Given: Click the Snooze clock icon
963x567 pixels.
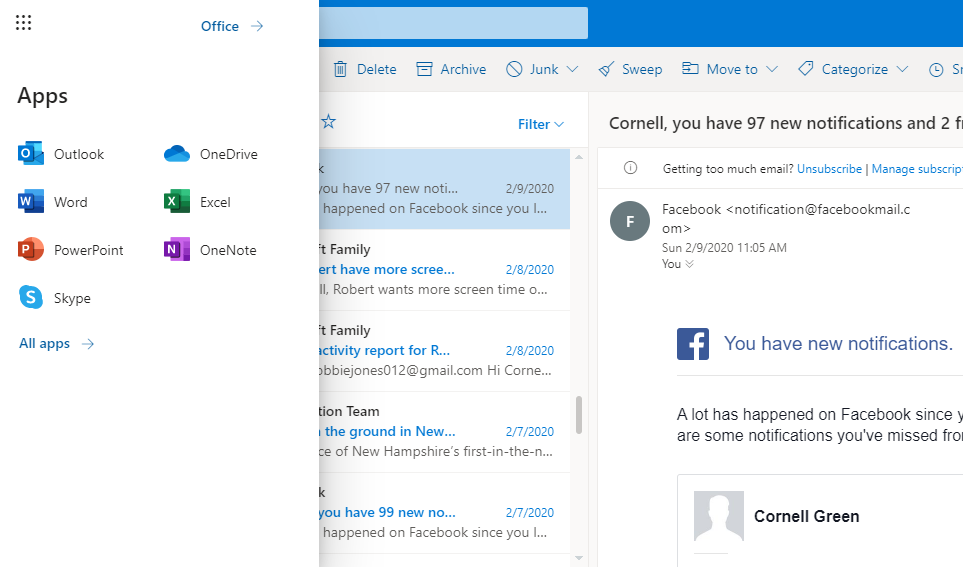Looking at the screenshot, I should (x=936, y=70).
